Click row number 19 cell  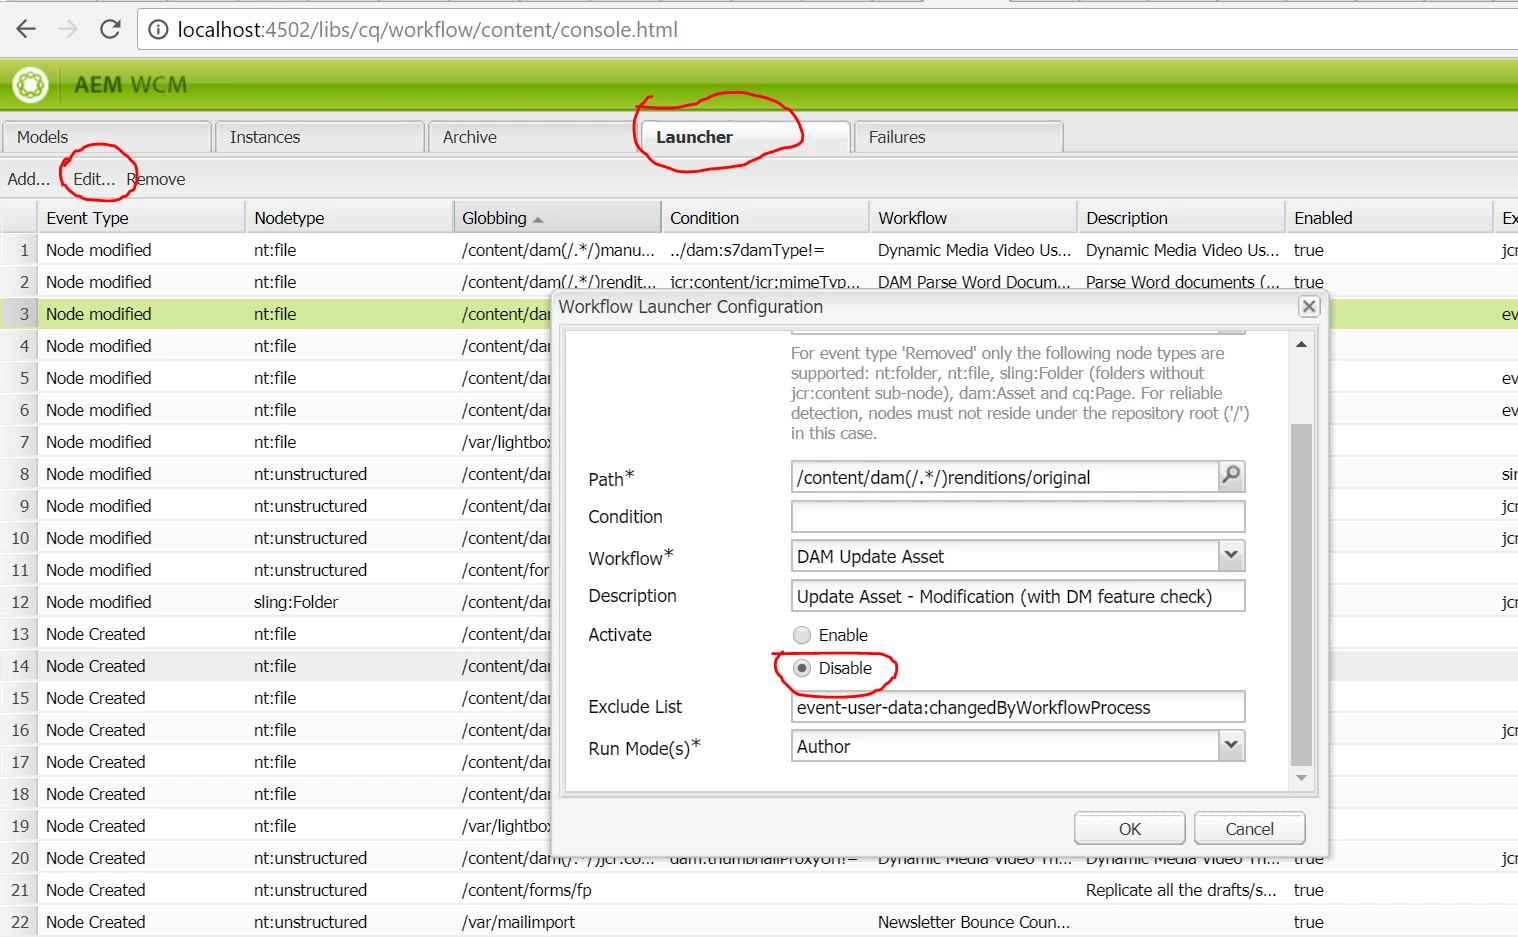click(20, 826)
